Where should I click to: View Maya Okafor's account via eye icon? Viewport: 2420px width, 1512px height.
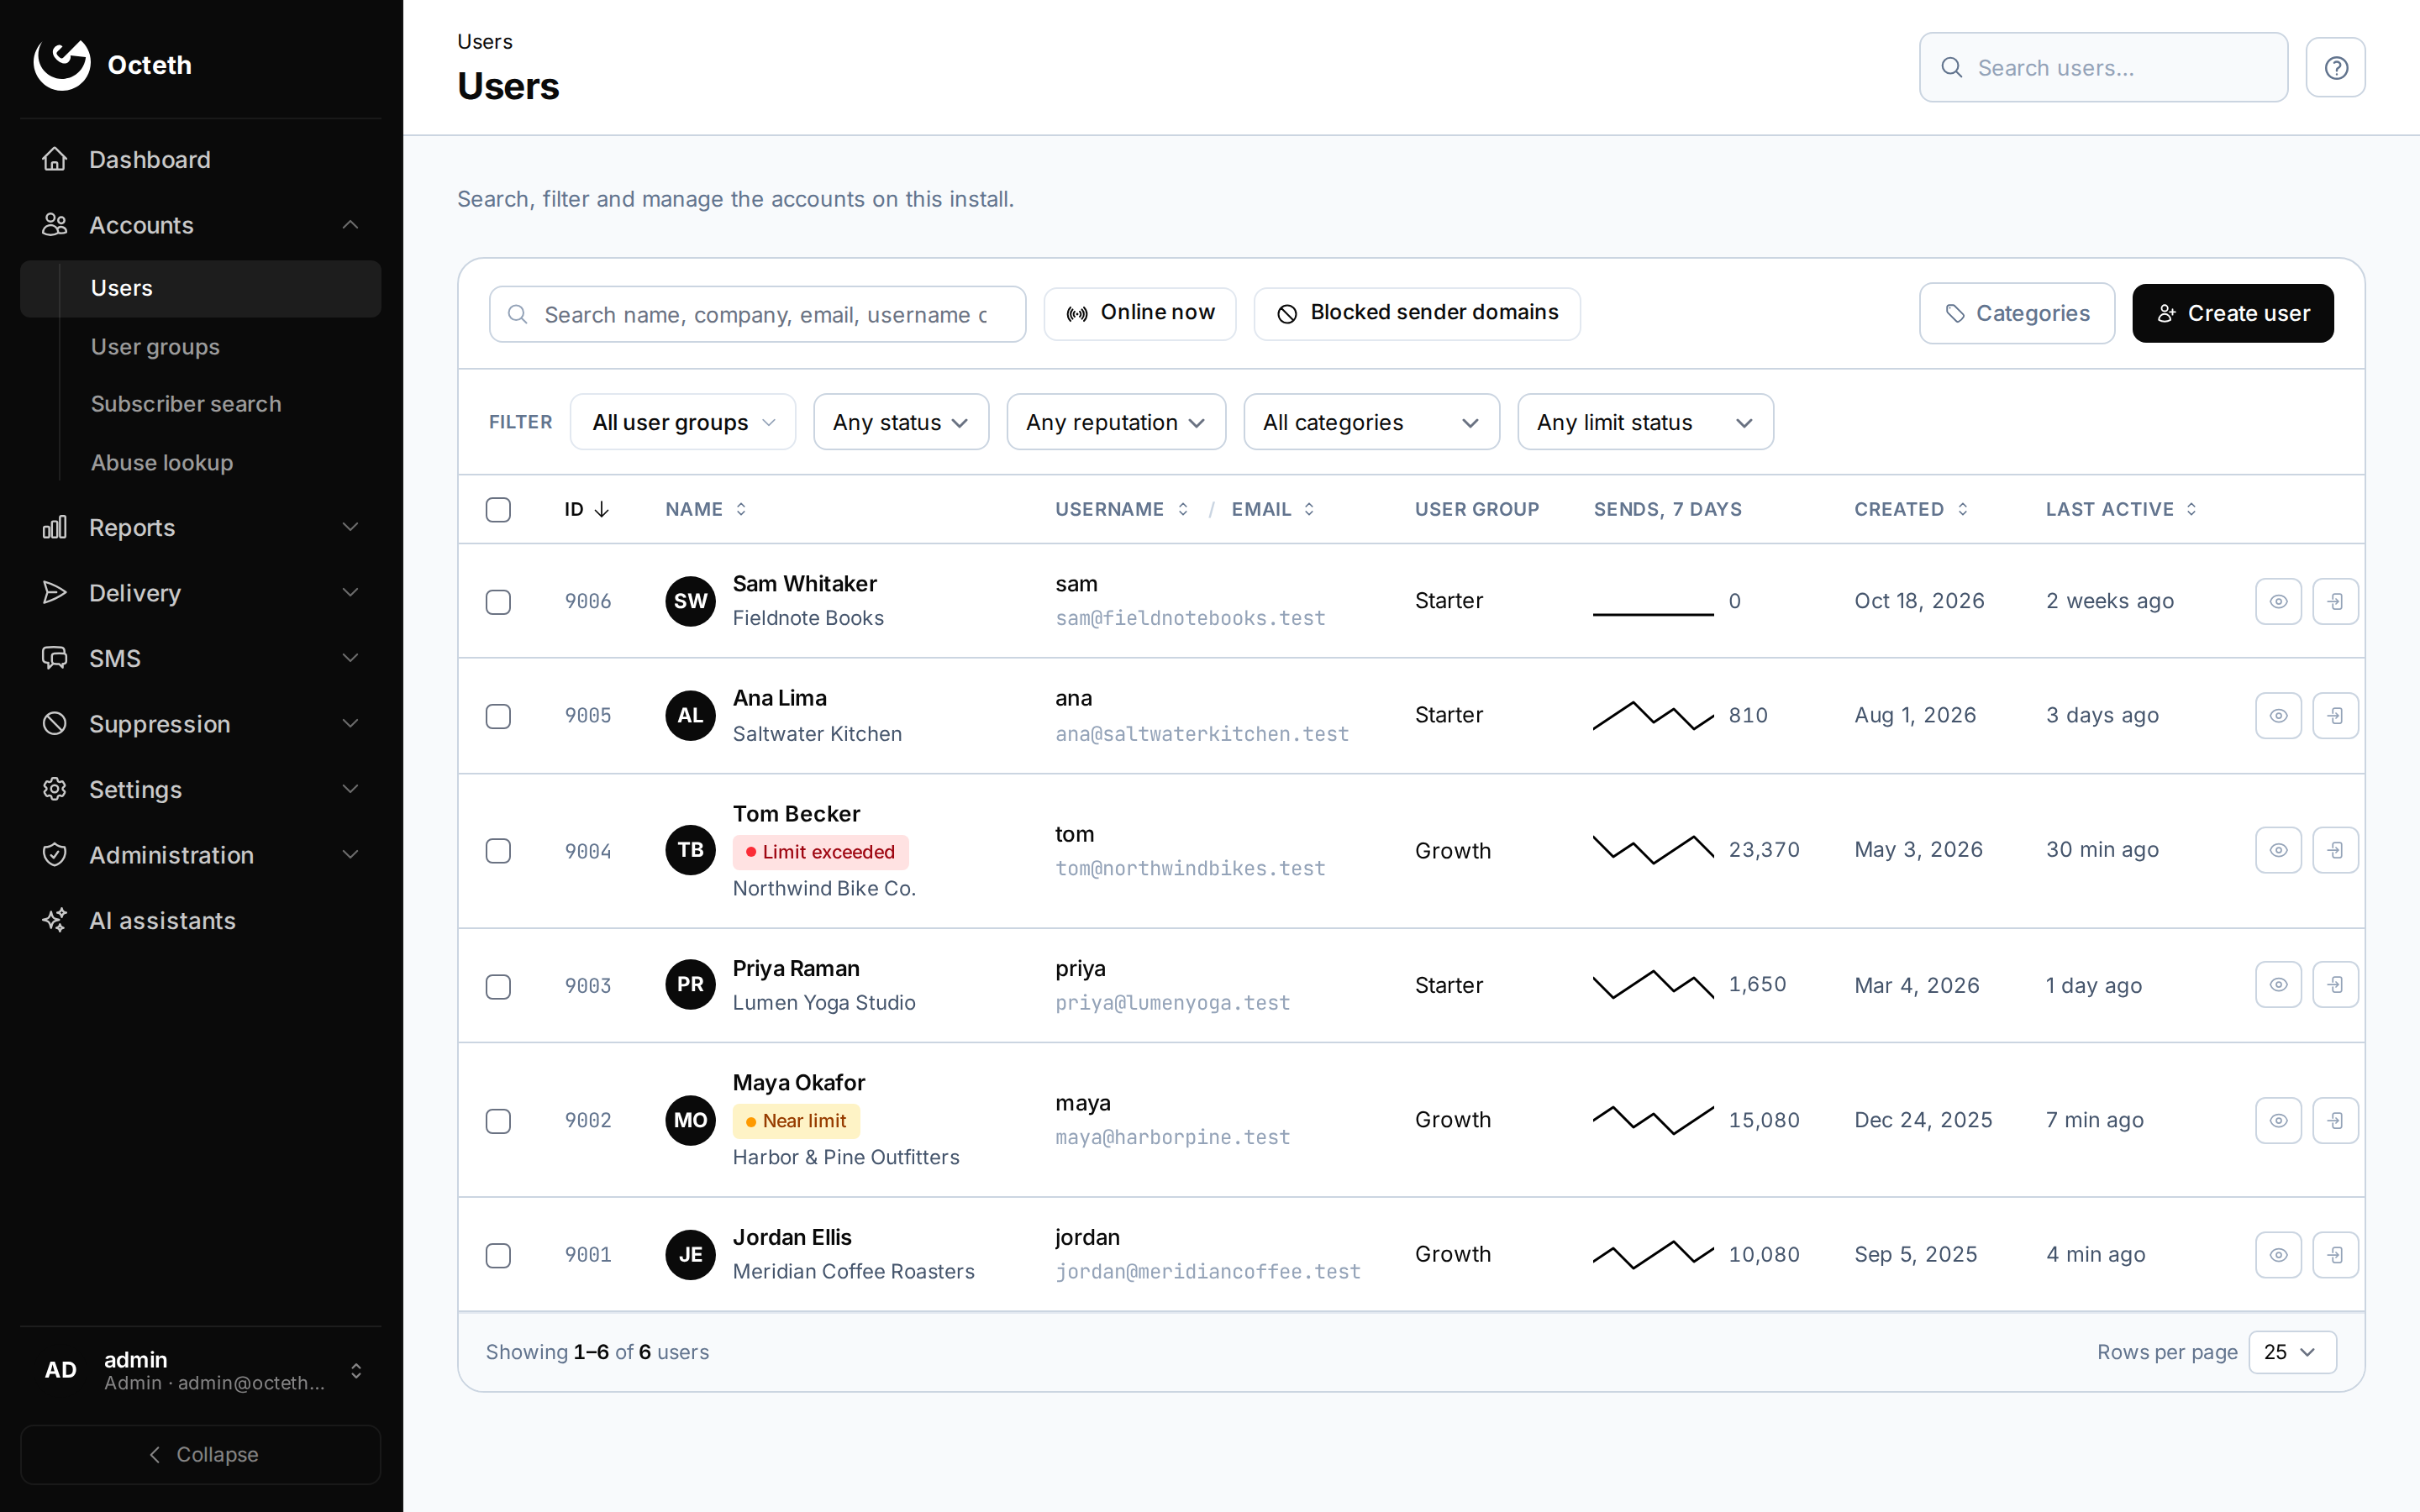click(x=2278, y=1120)
